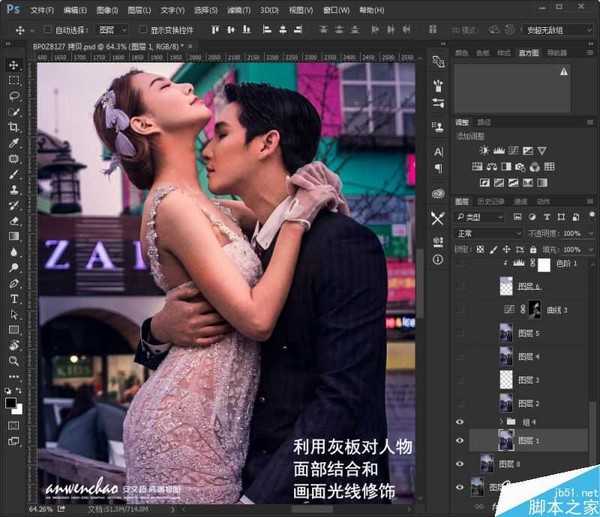600x517 pixels.
Task: Open the 类型 layer filter dropdown
Action: pos(480,217)
